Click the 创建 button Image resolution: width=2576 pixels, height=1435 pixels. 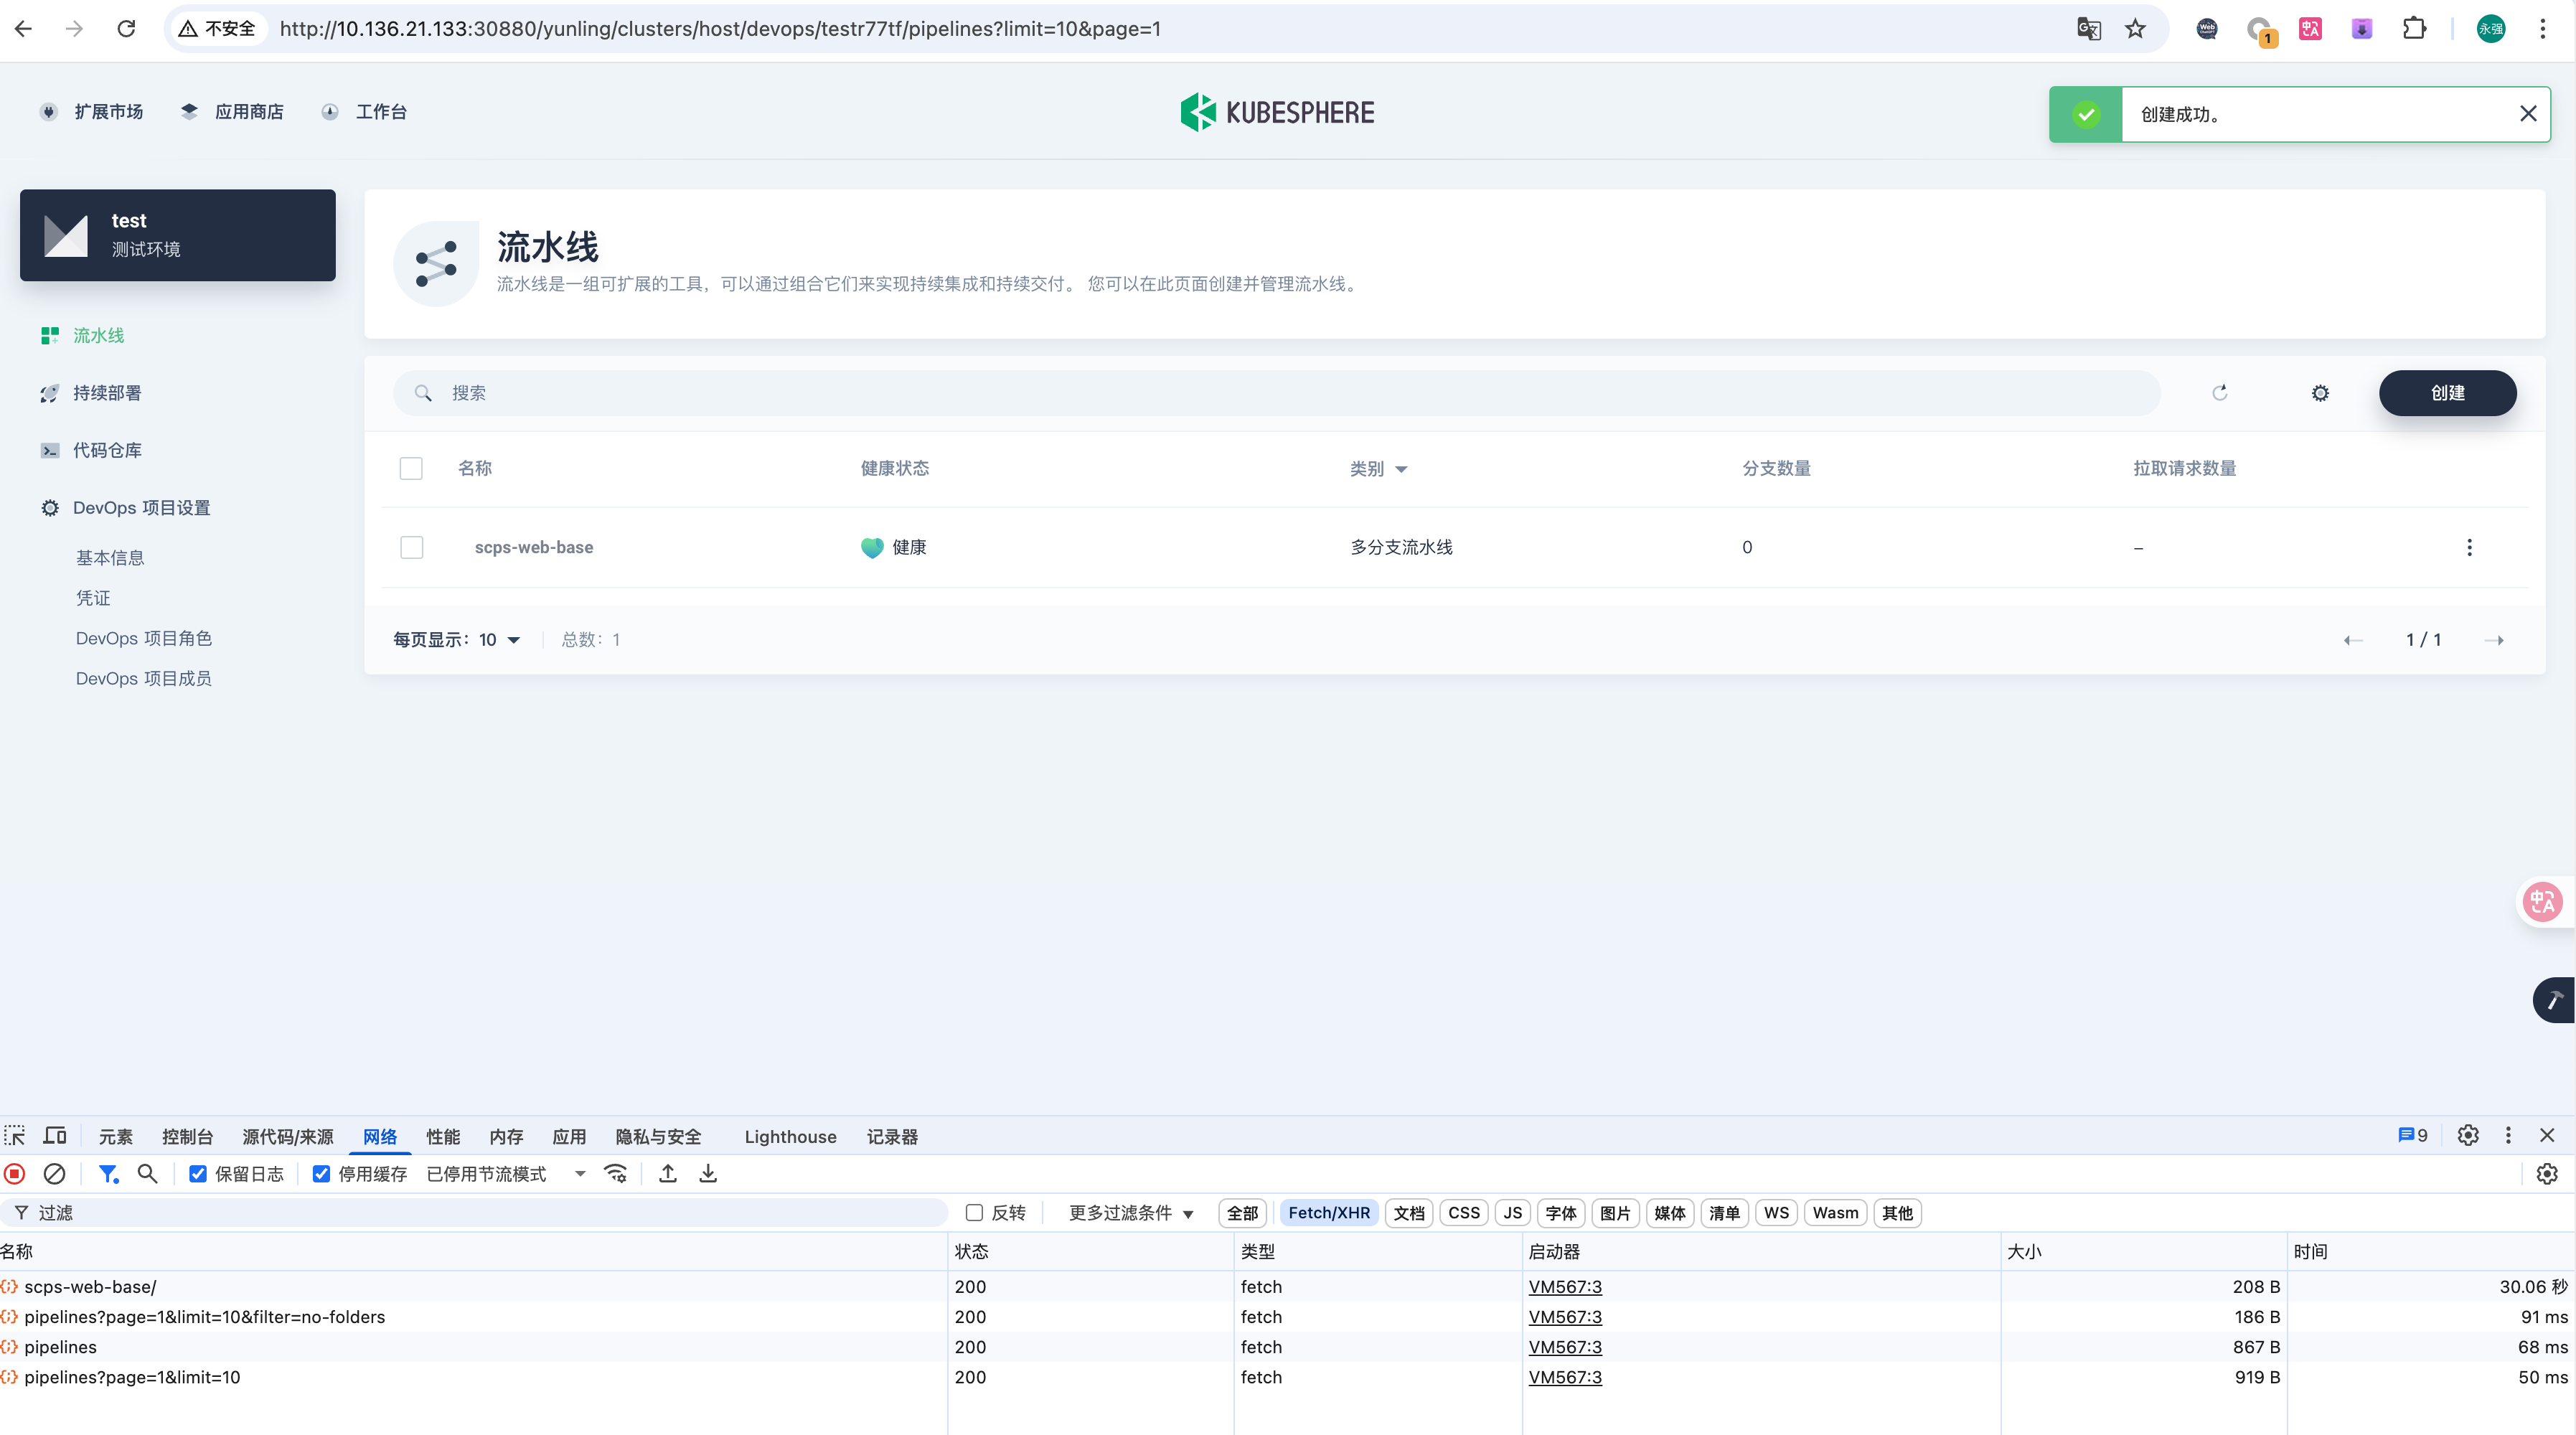click(2447, 393)
